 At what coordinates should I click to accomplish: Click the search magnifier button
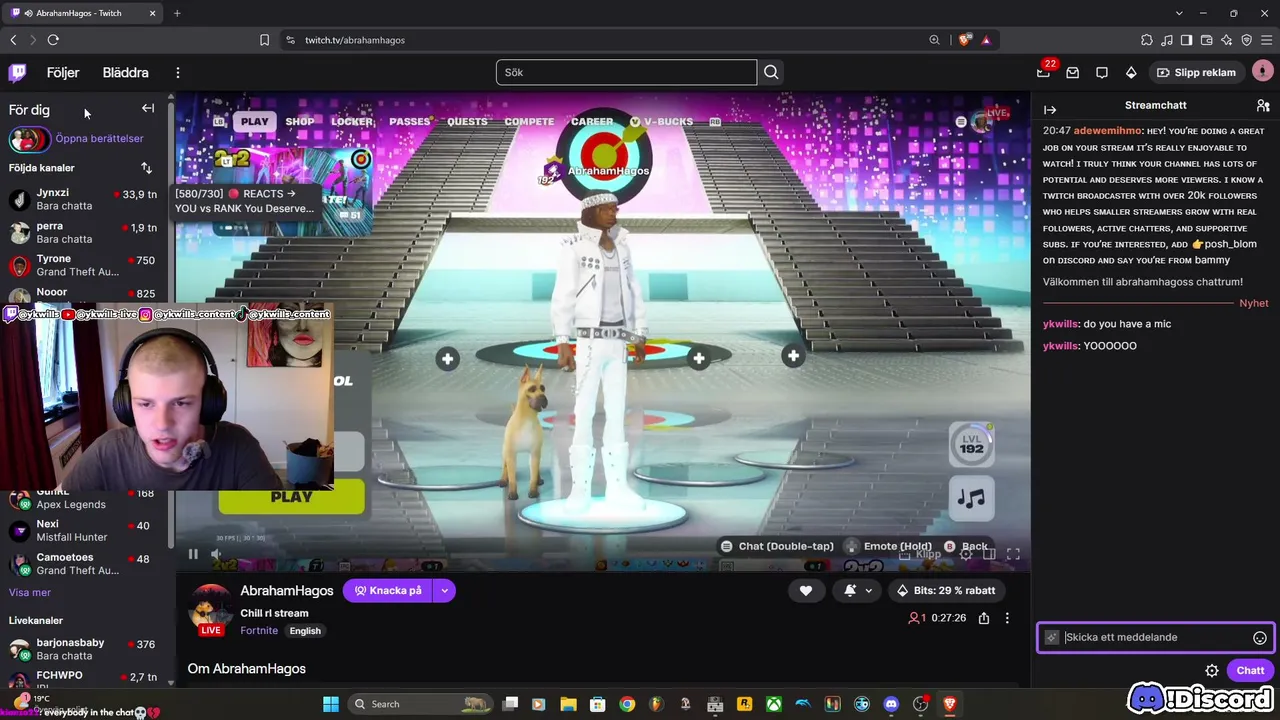pos(771,72)
